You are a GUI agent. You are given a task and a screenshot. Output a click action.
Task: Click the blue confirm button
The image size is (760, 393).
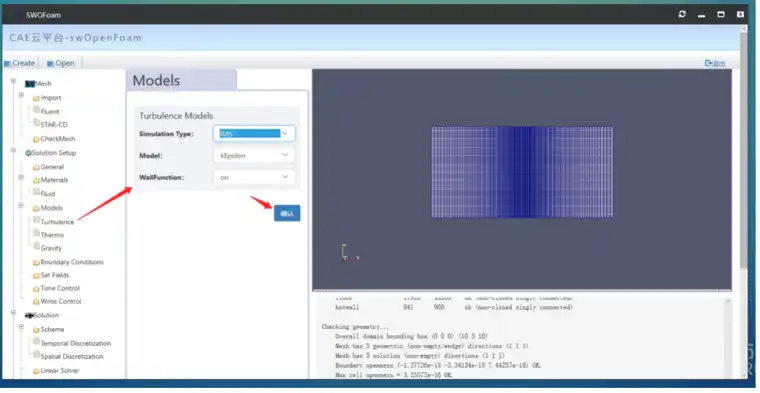pyautogui.click(x=287, y=213)
